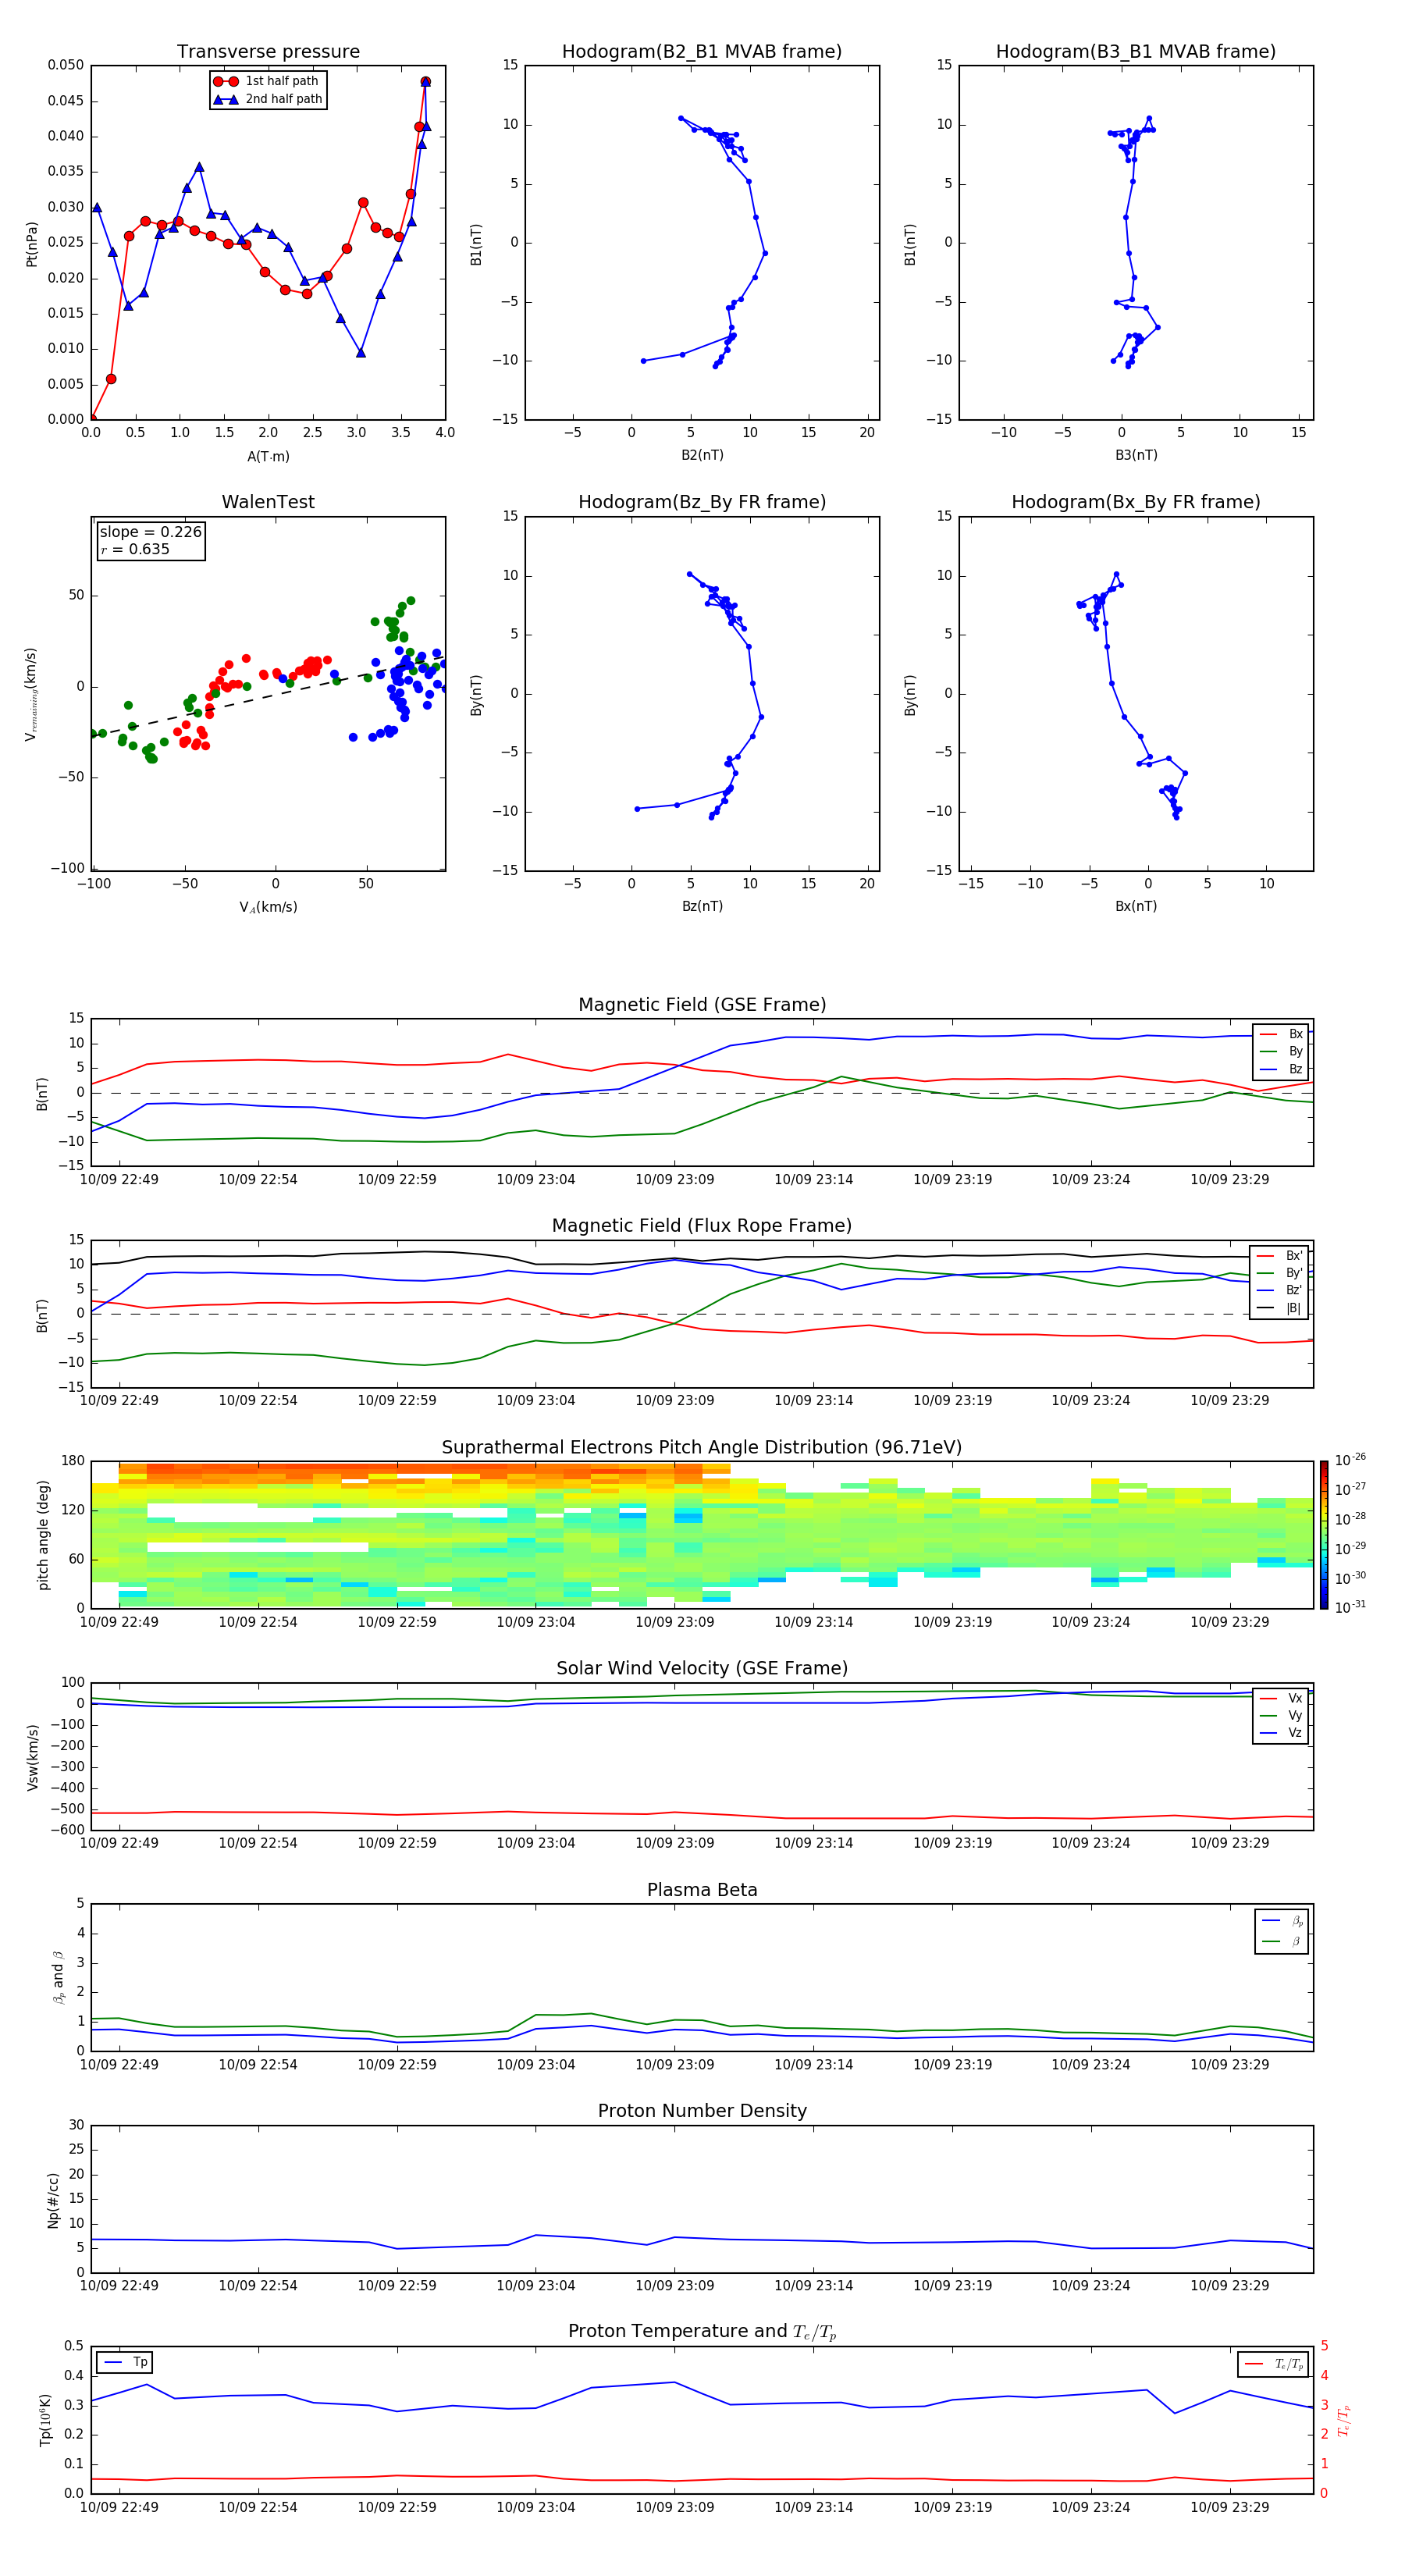Select the Tp legend entry in temperature panel

point(125,2362)
